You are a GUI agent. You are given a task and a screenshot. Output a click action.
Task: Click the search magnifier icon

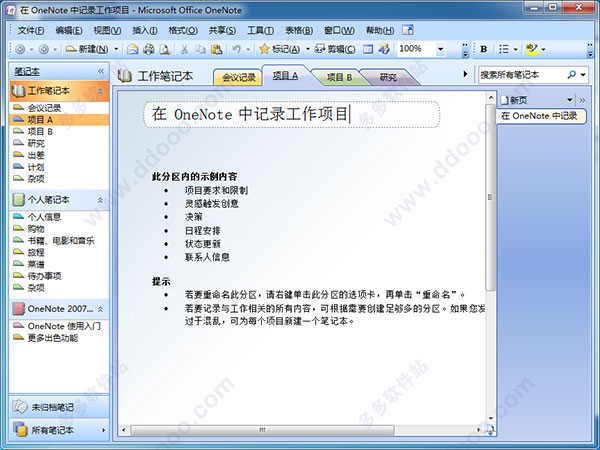coord(572,75)
